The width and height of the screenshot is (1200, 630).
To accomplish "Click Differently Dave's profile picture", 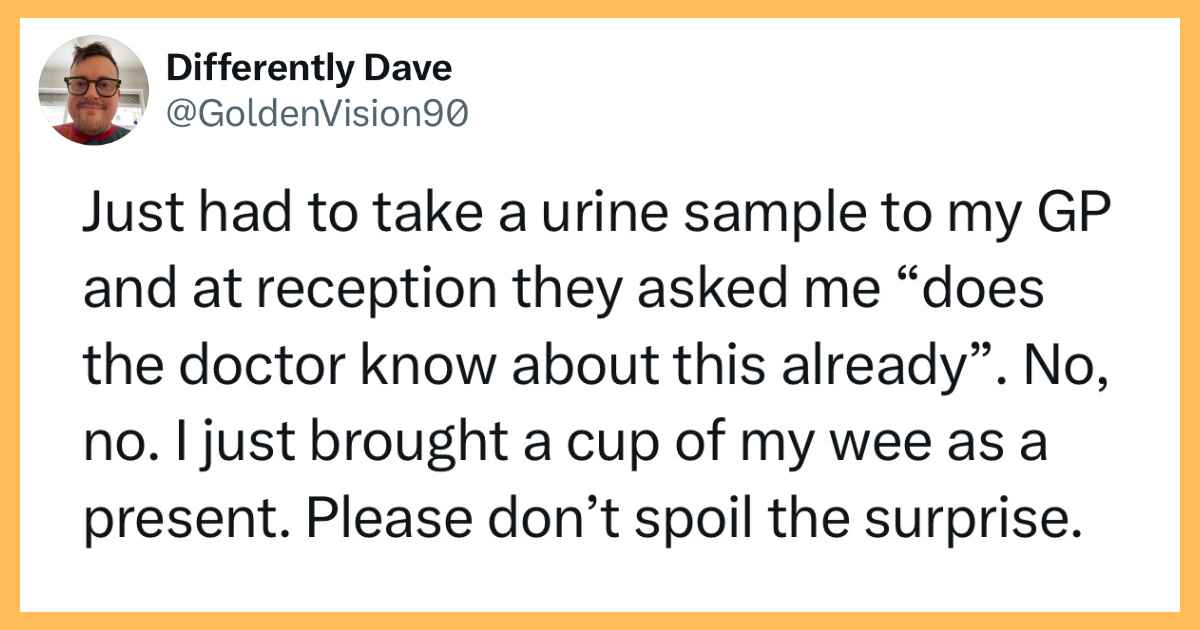I will tap(94, 91).
